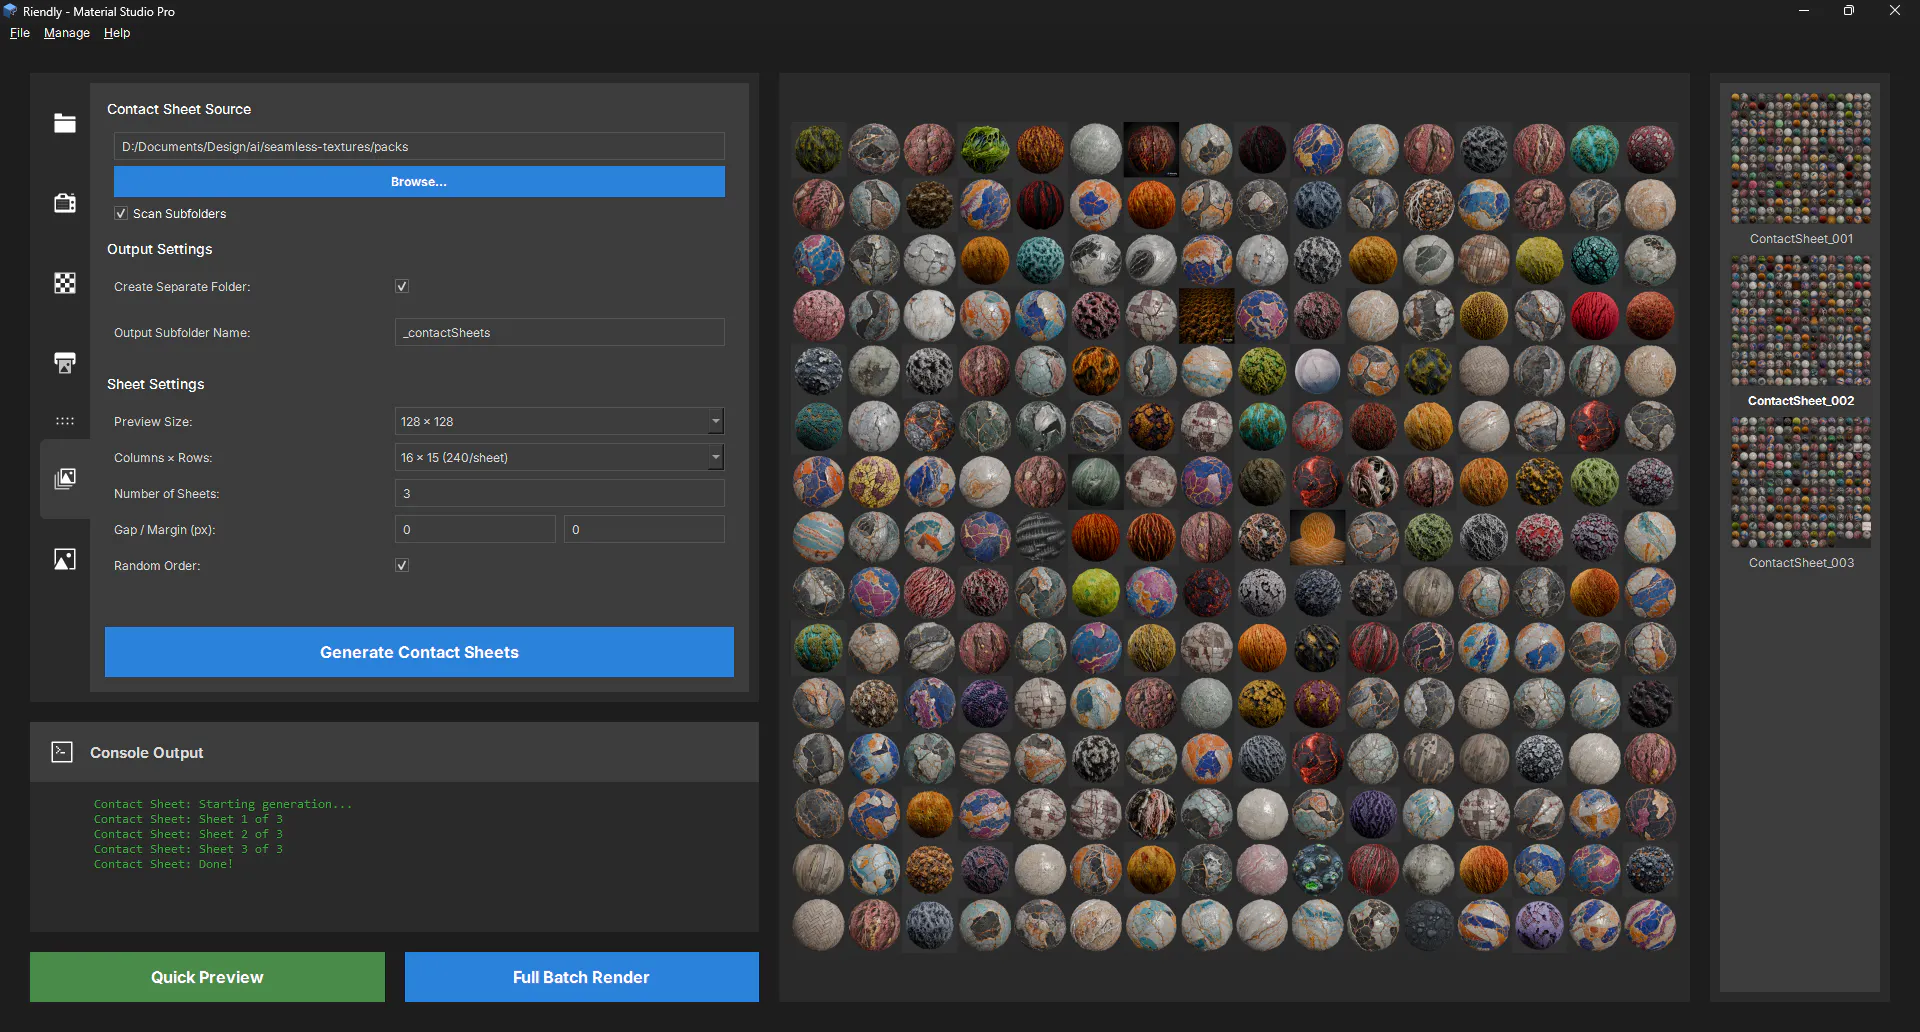Toggle the Create Separate Folder checkbox
Viewport: 1920px width, 1032px height.
click(402, 287)
